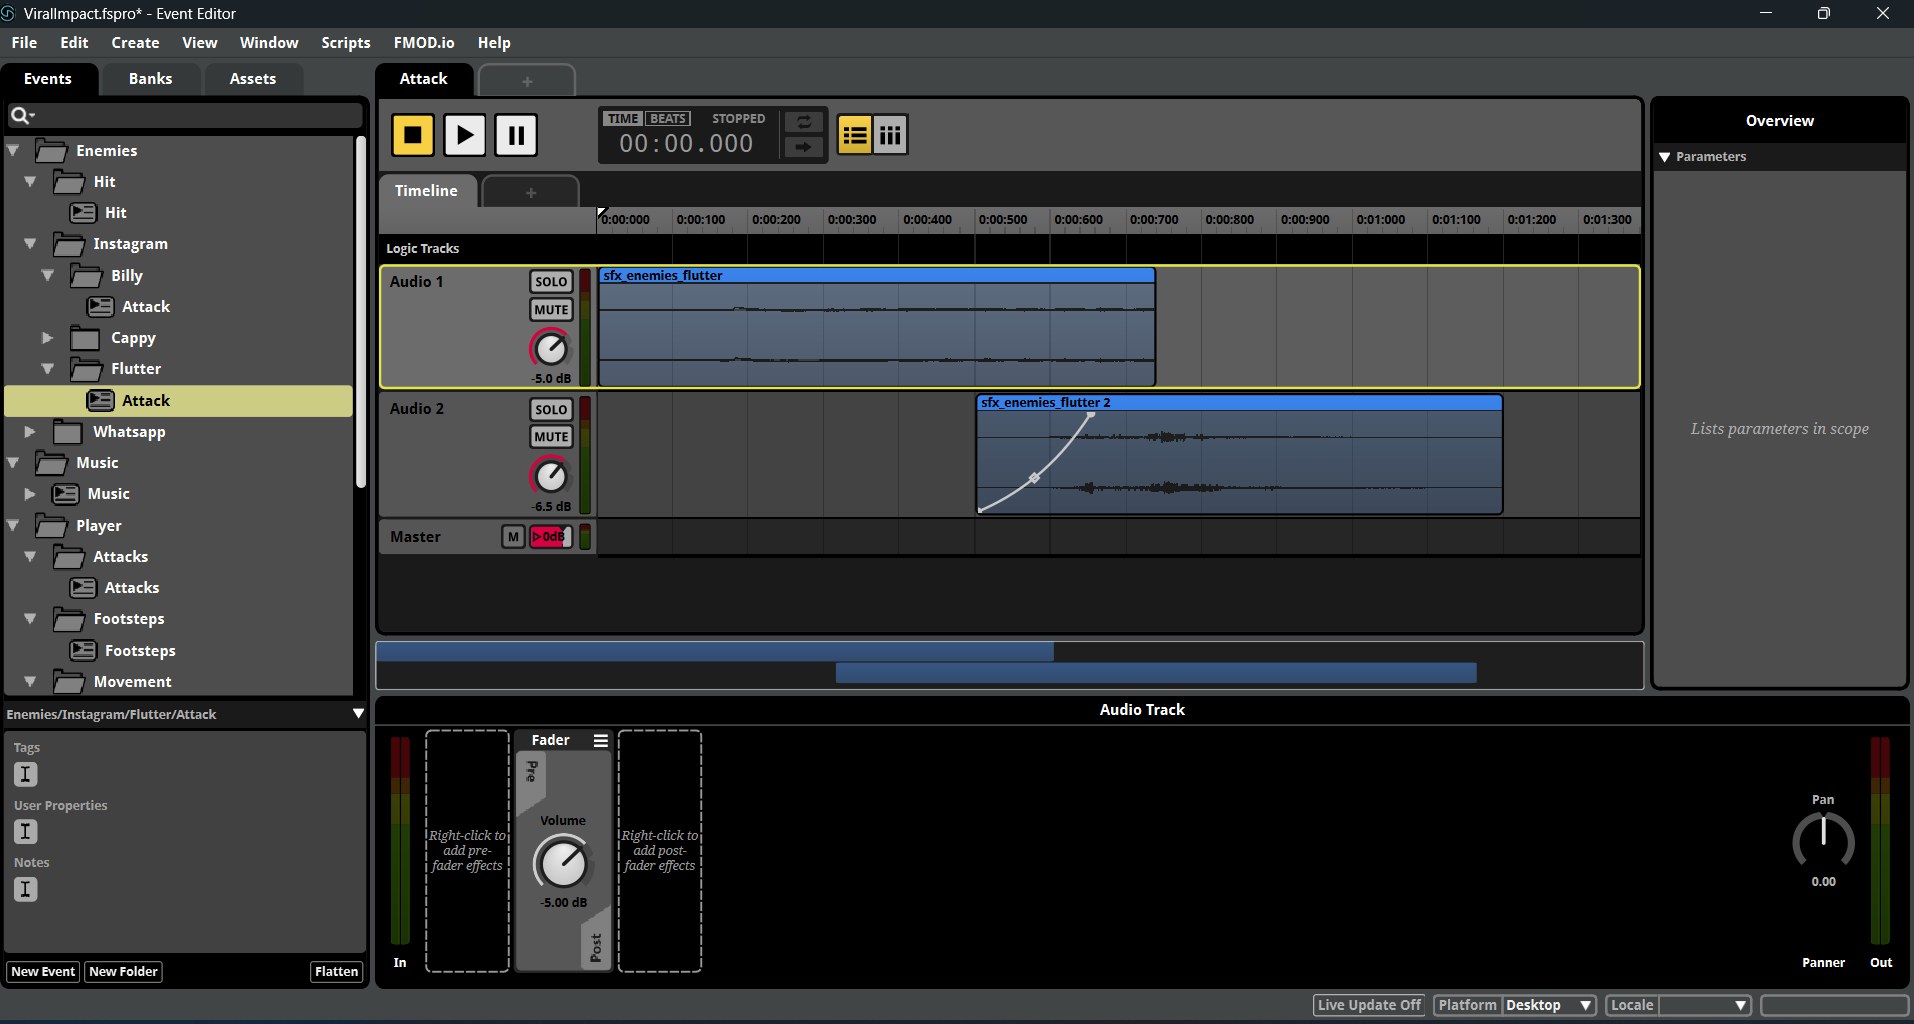Click the Cappy folder icon
Image resolution: width=1914 pixels, height=1024 pixels.
(x=85, y=338)
